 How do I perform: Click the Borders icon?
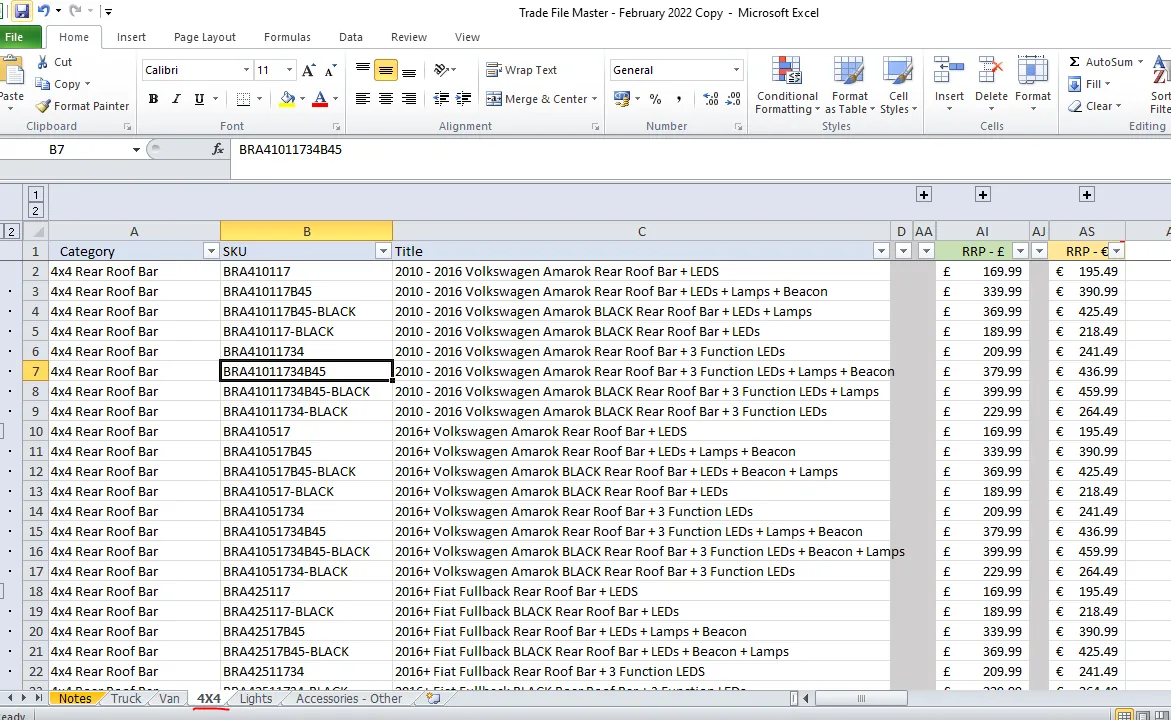tap(243, 99)
